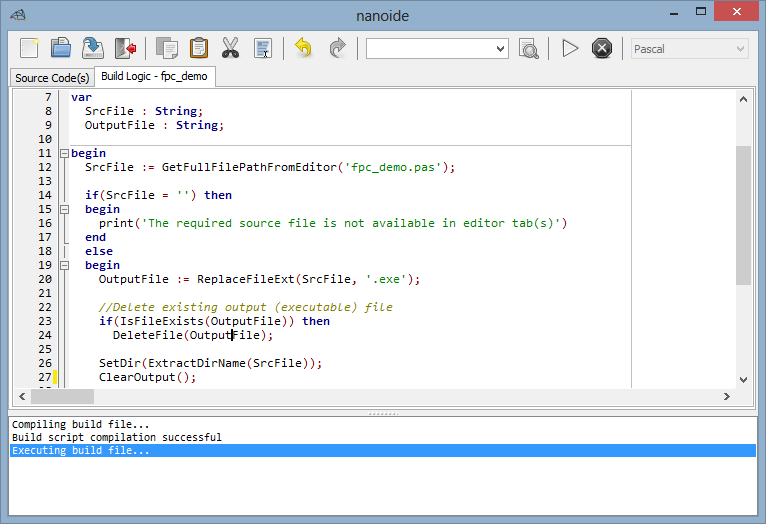Cut selection with the scissors icon
This screenshot has width=768, height=524.
click(231, 48)
